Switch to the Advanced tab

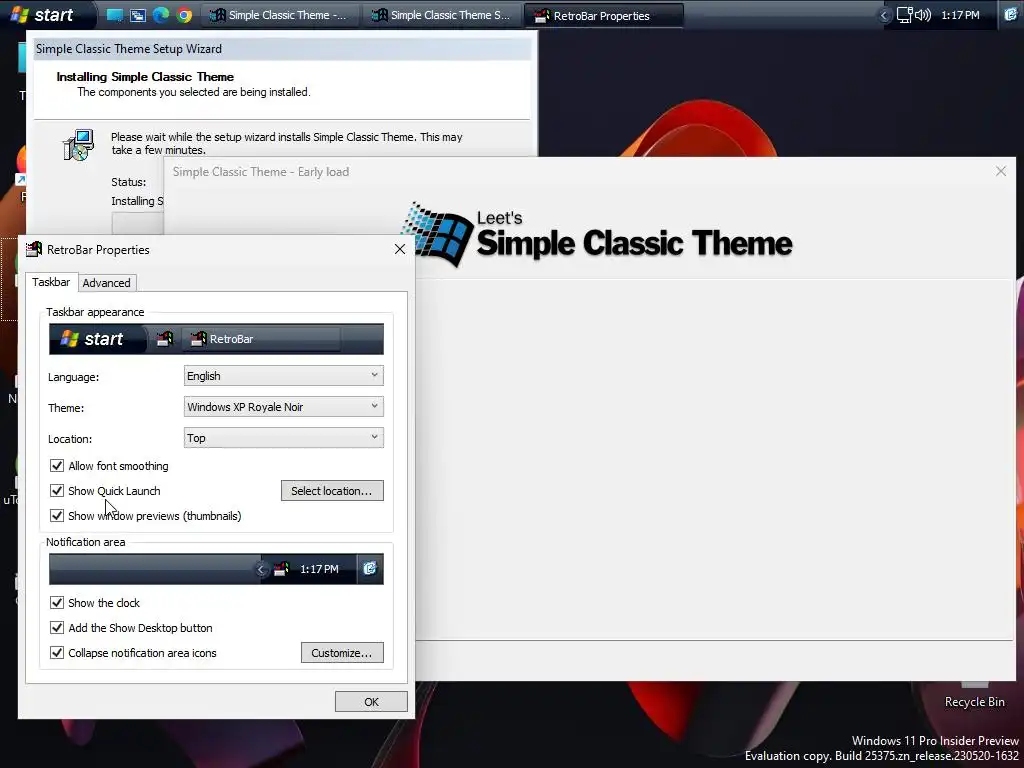(106, 283)
